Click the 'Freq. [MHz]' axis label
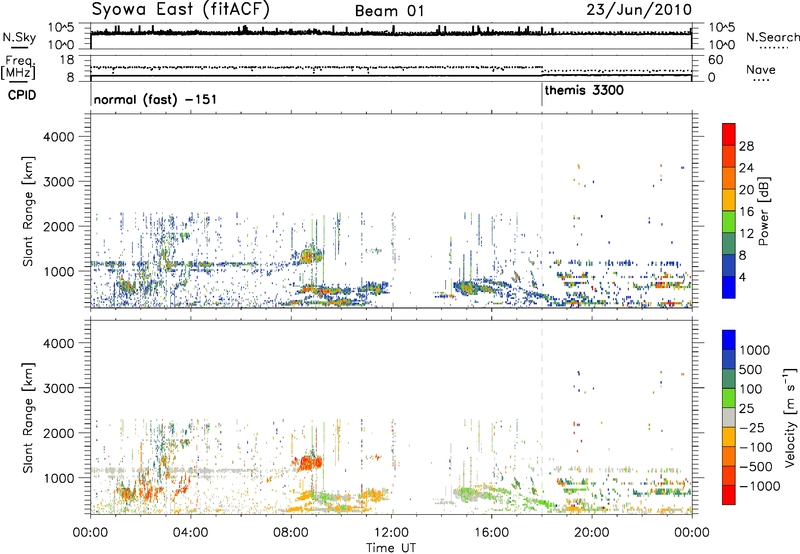 (x=19, y=67)
